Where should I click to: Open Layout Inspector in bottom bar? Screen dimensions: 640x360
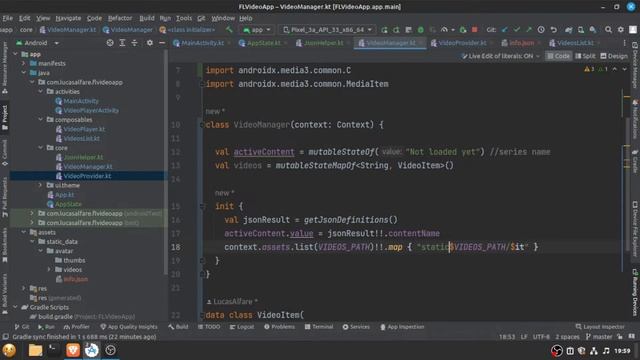(600, 327)
